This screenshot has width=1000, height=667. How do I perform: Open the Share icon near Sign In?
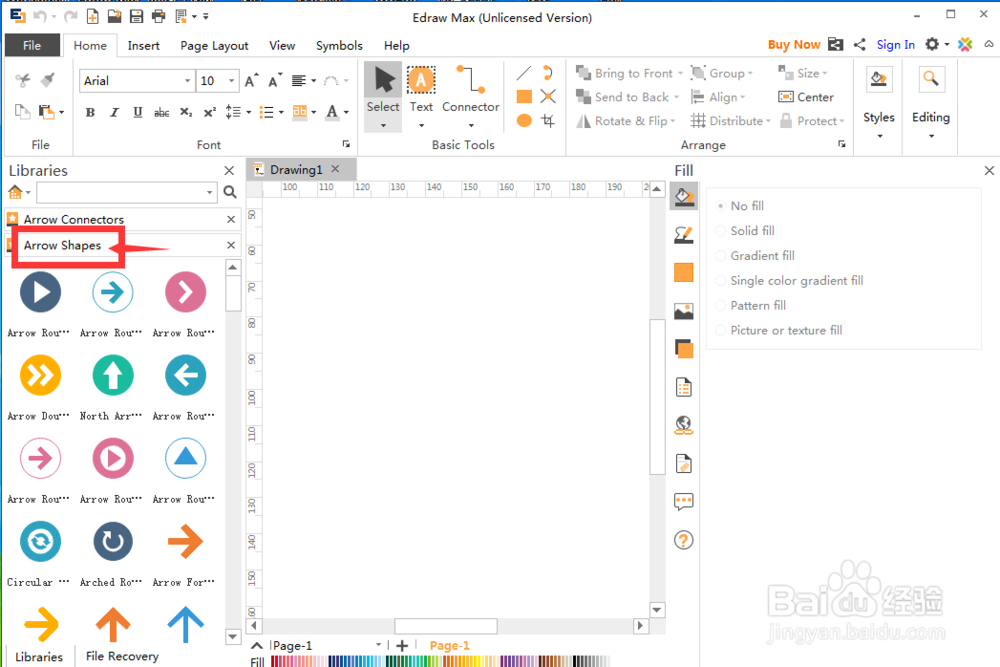(x=860, y=44)
